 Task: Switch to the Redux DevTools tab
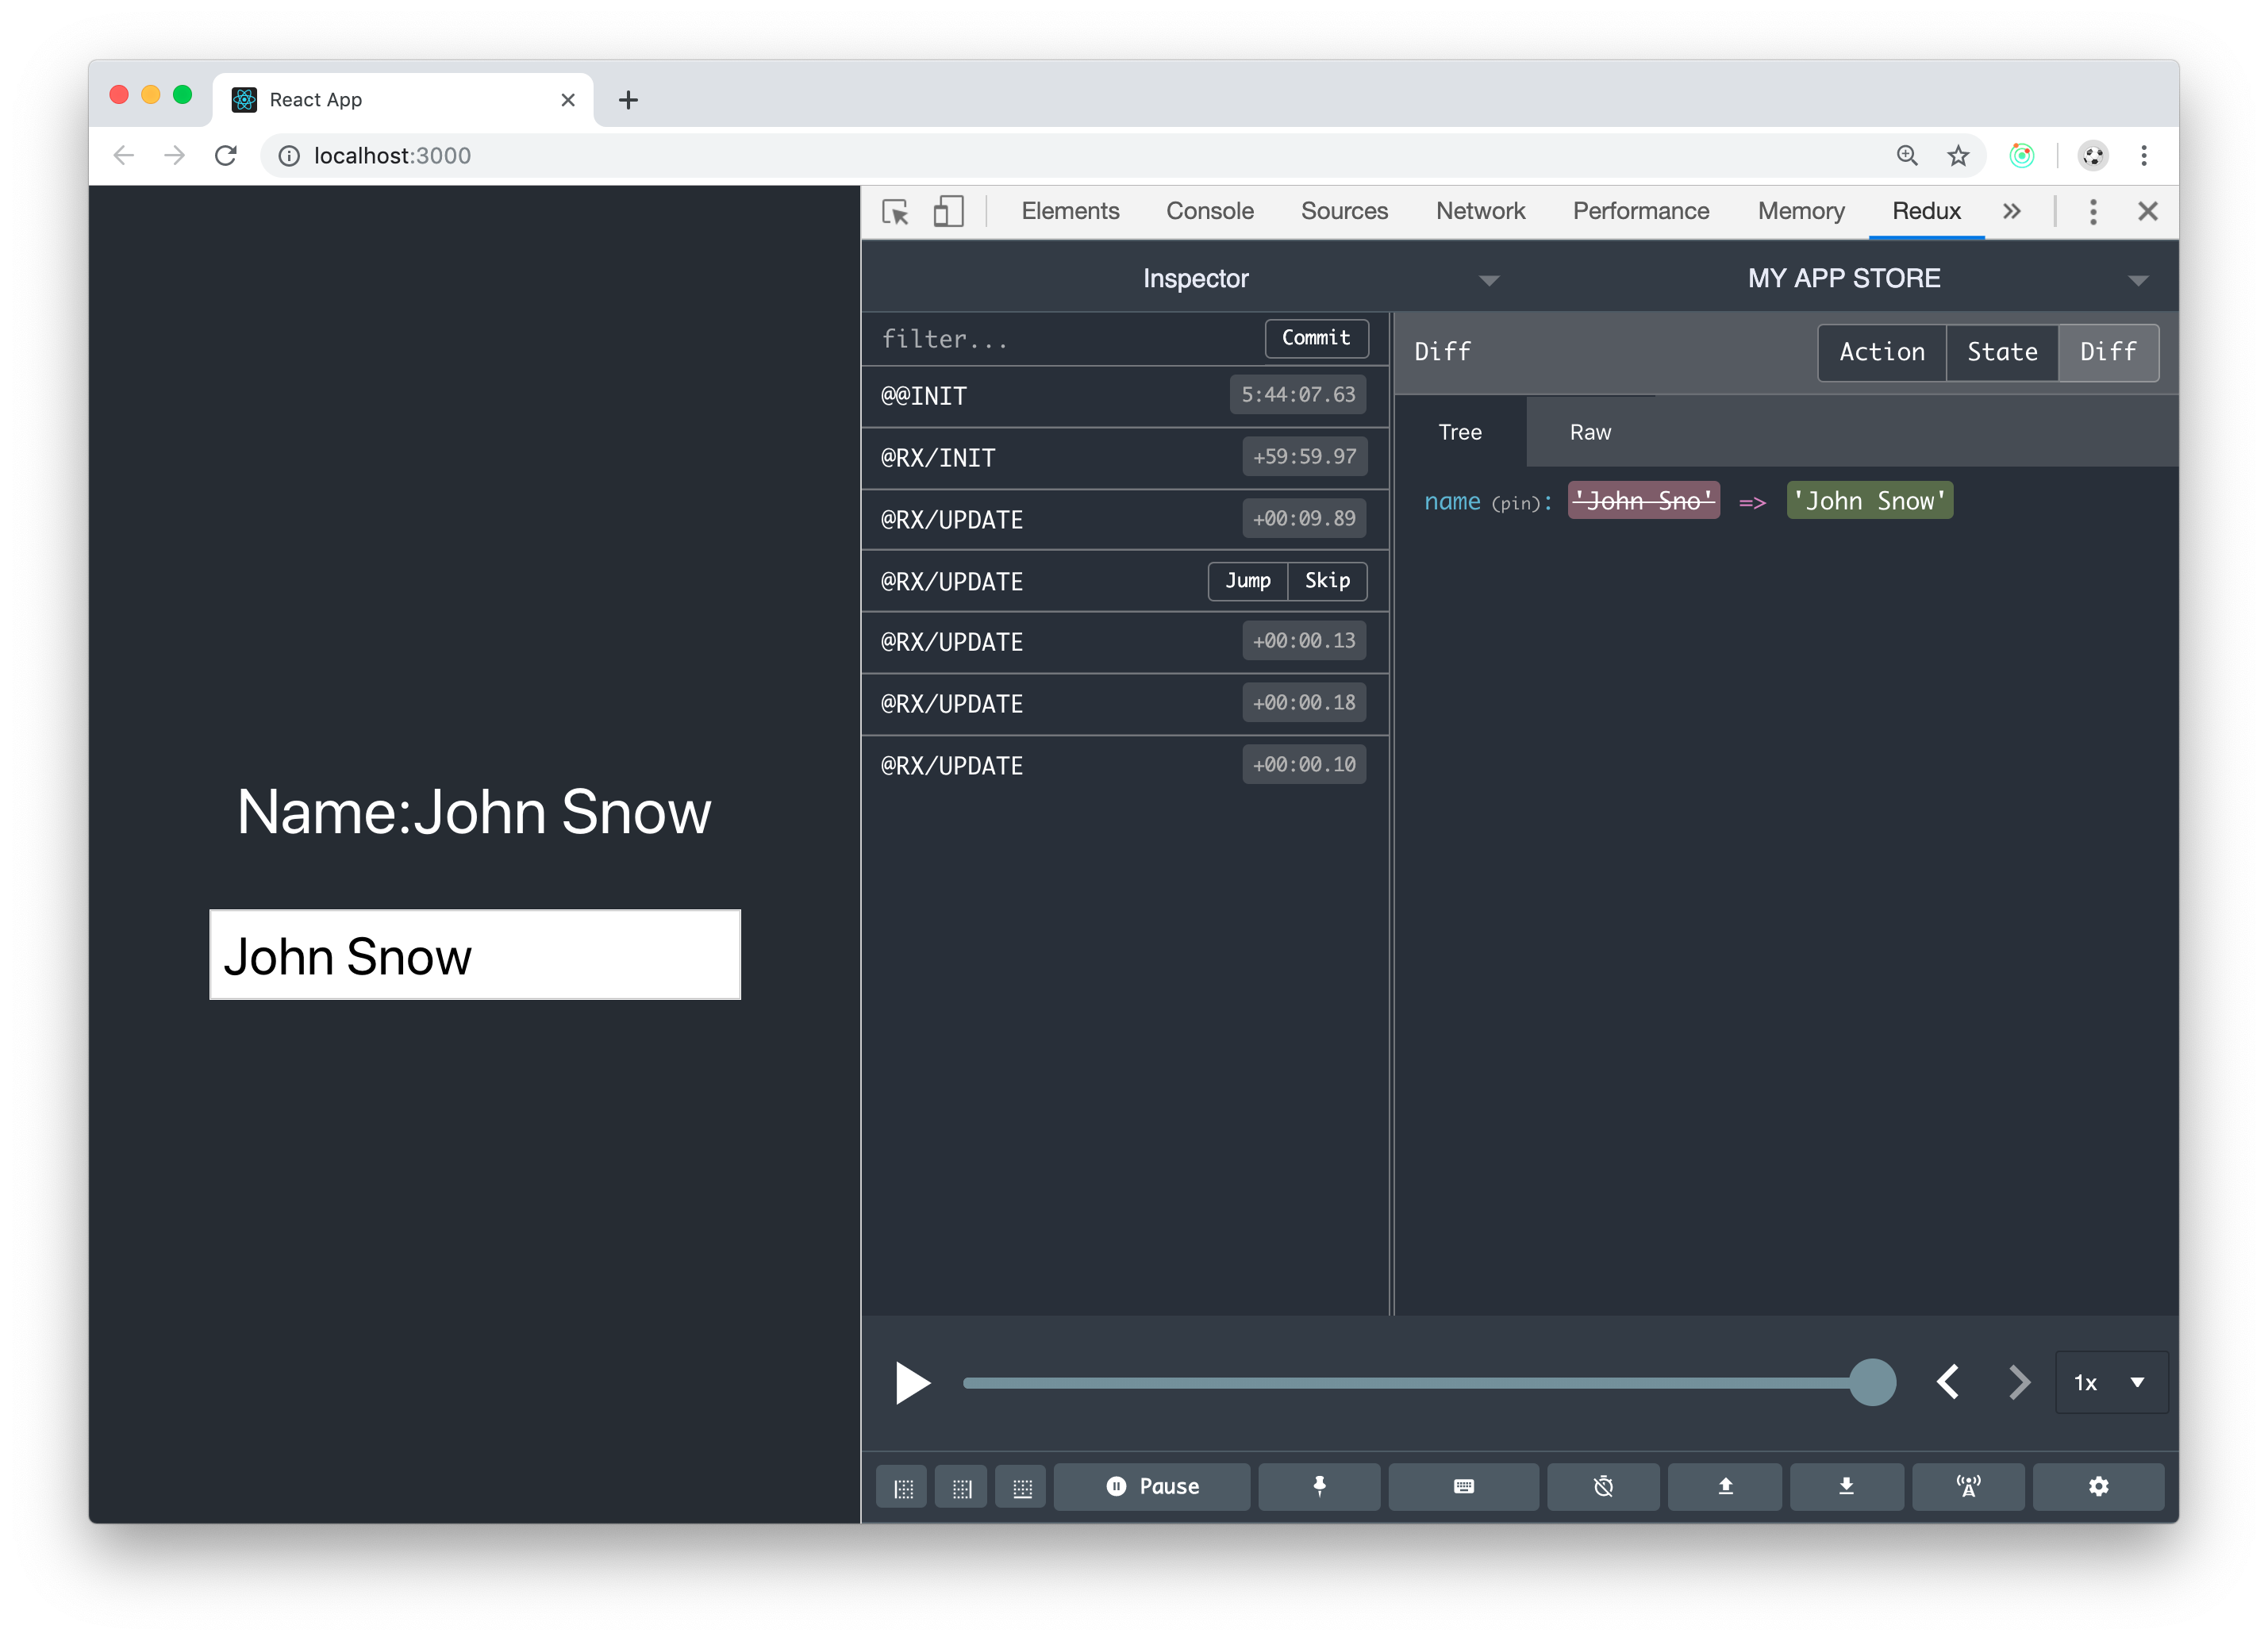tap(1926, 211)
